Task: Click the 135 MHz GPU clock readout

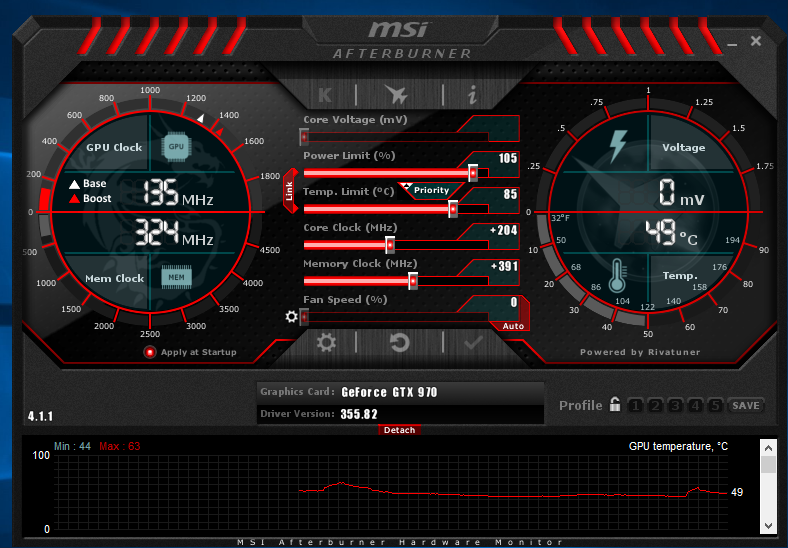Action: coord(178,193)
